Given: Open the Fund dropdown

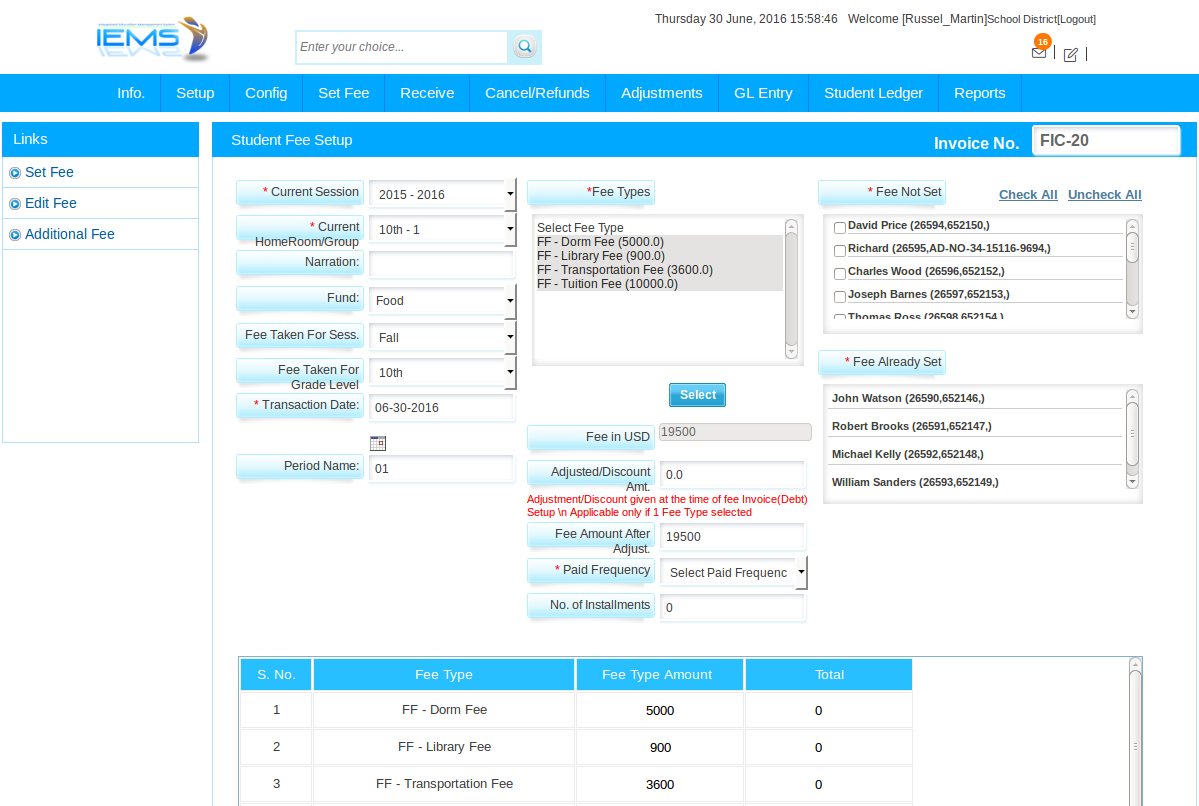Looking at the screenshot, I should (443, 301).
